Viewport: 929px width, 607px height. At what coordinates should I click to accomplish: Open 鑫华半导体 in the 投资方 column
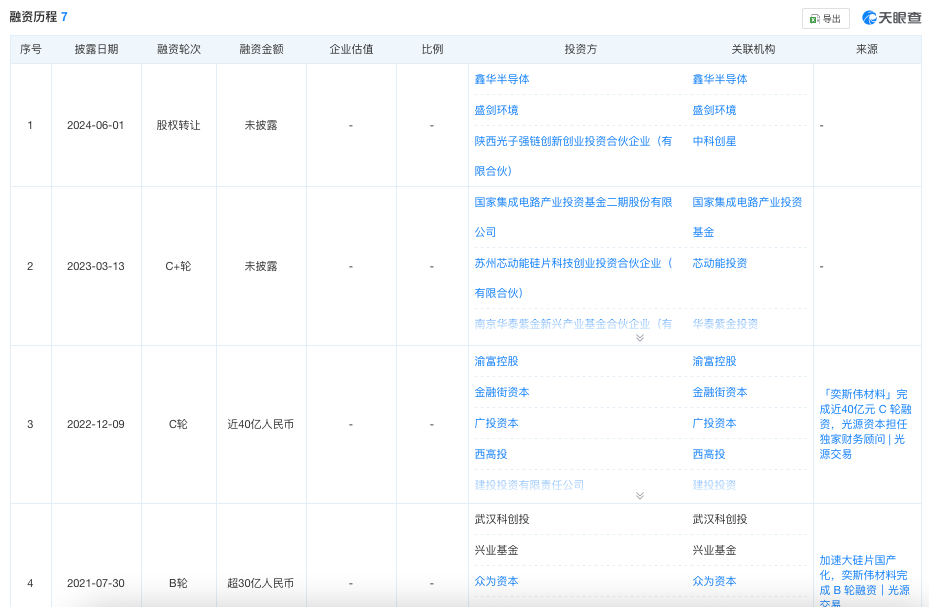502,79
